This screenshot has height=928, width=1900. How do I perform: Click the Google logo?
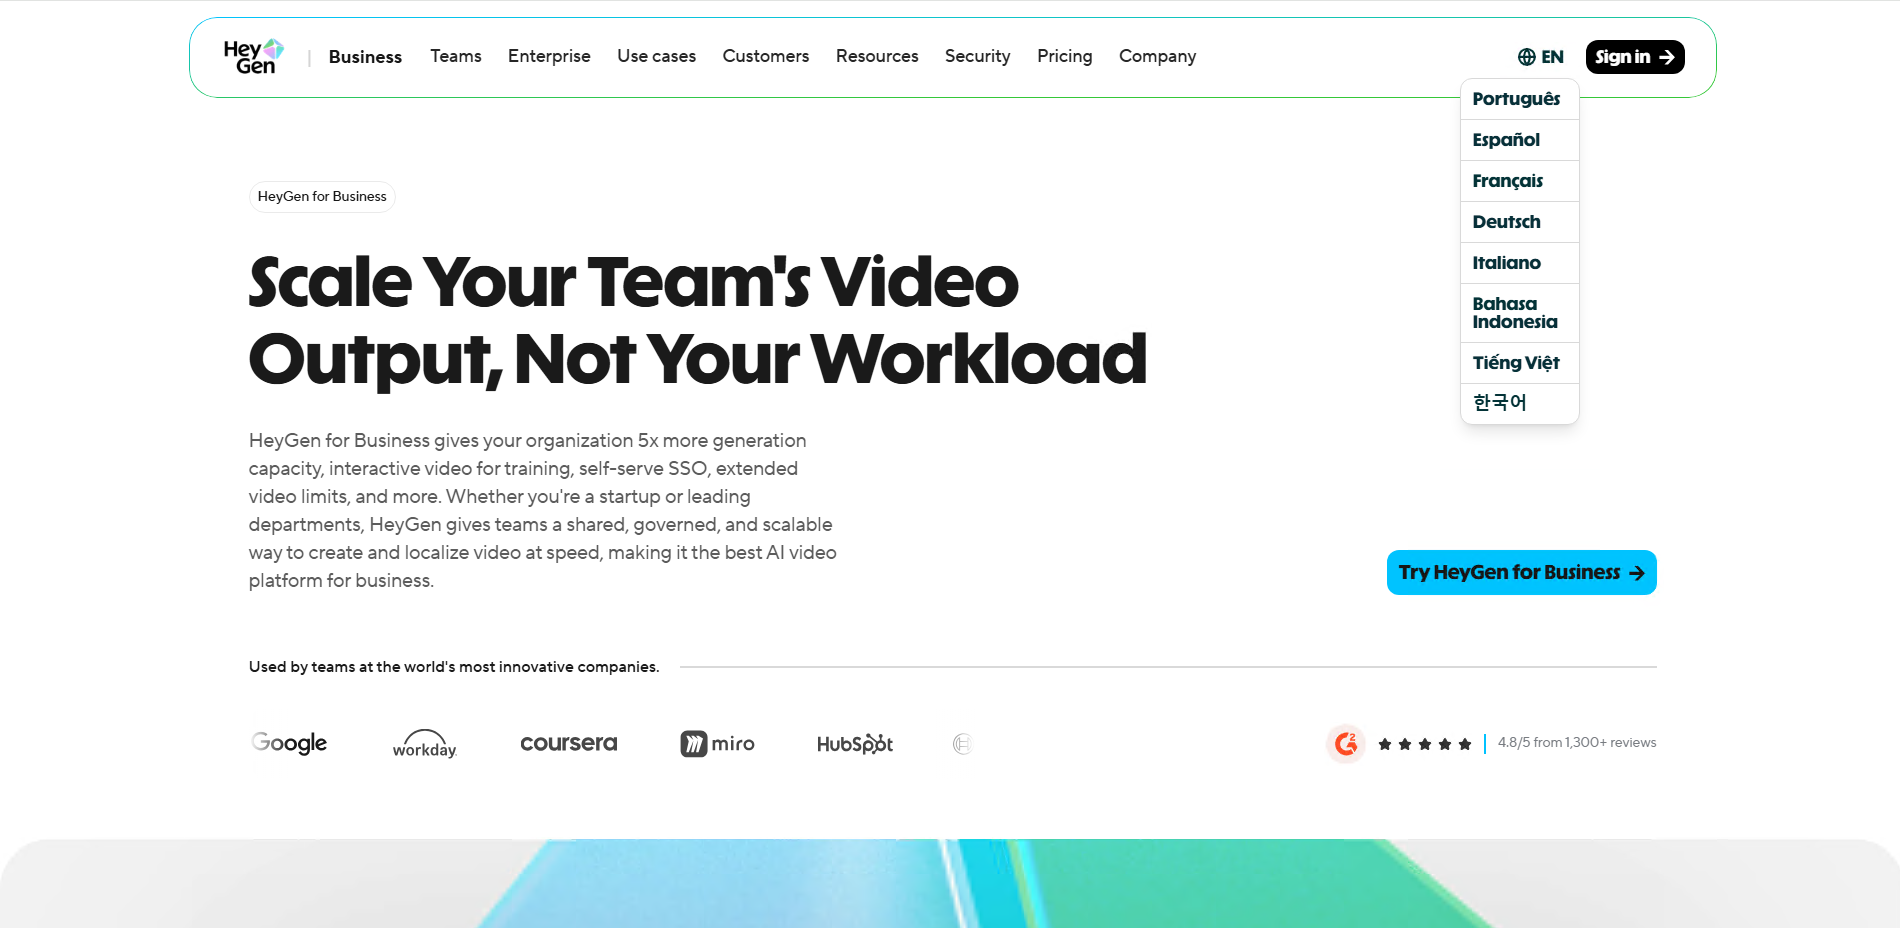click(289, 743)
